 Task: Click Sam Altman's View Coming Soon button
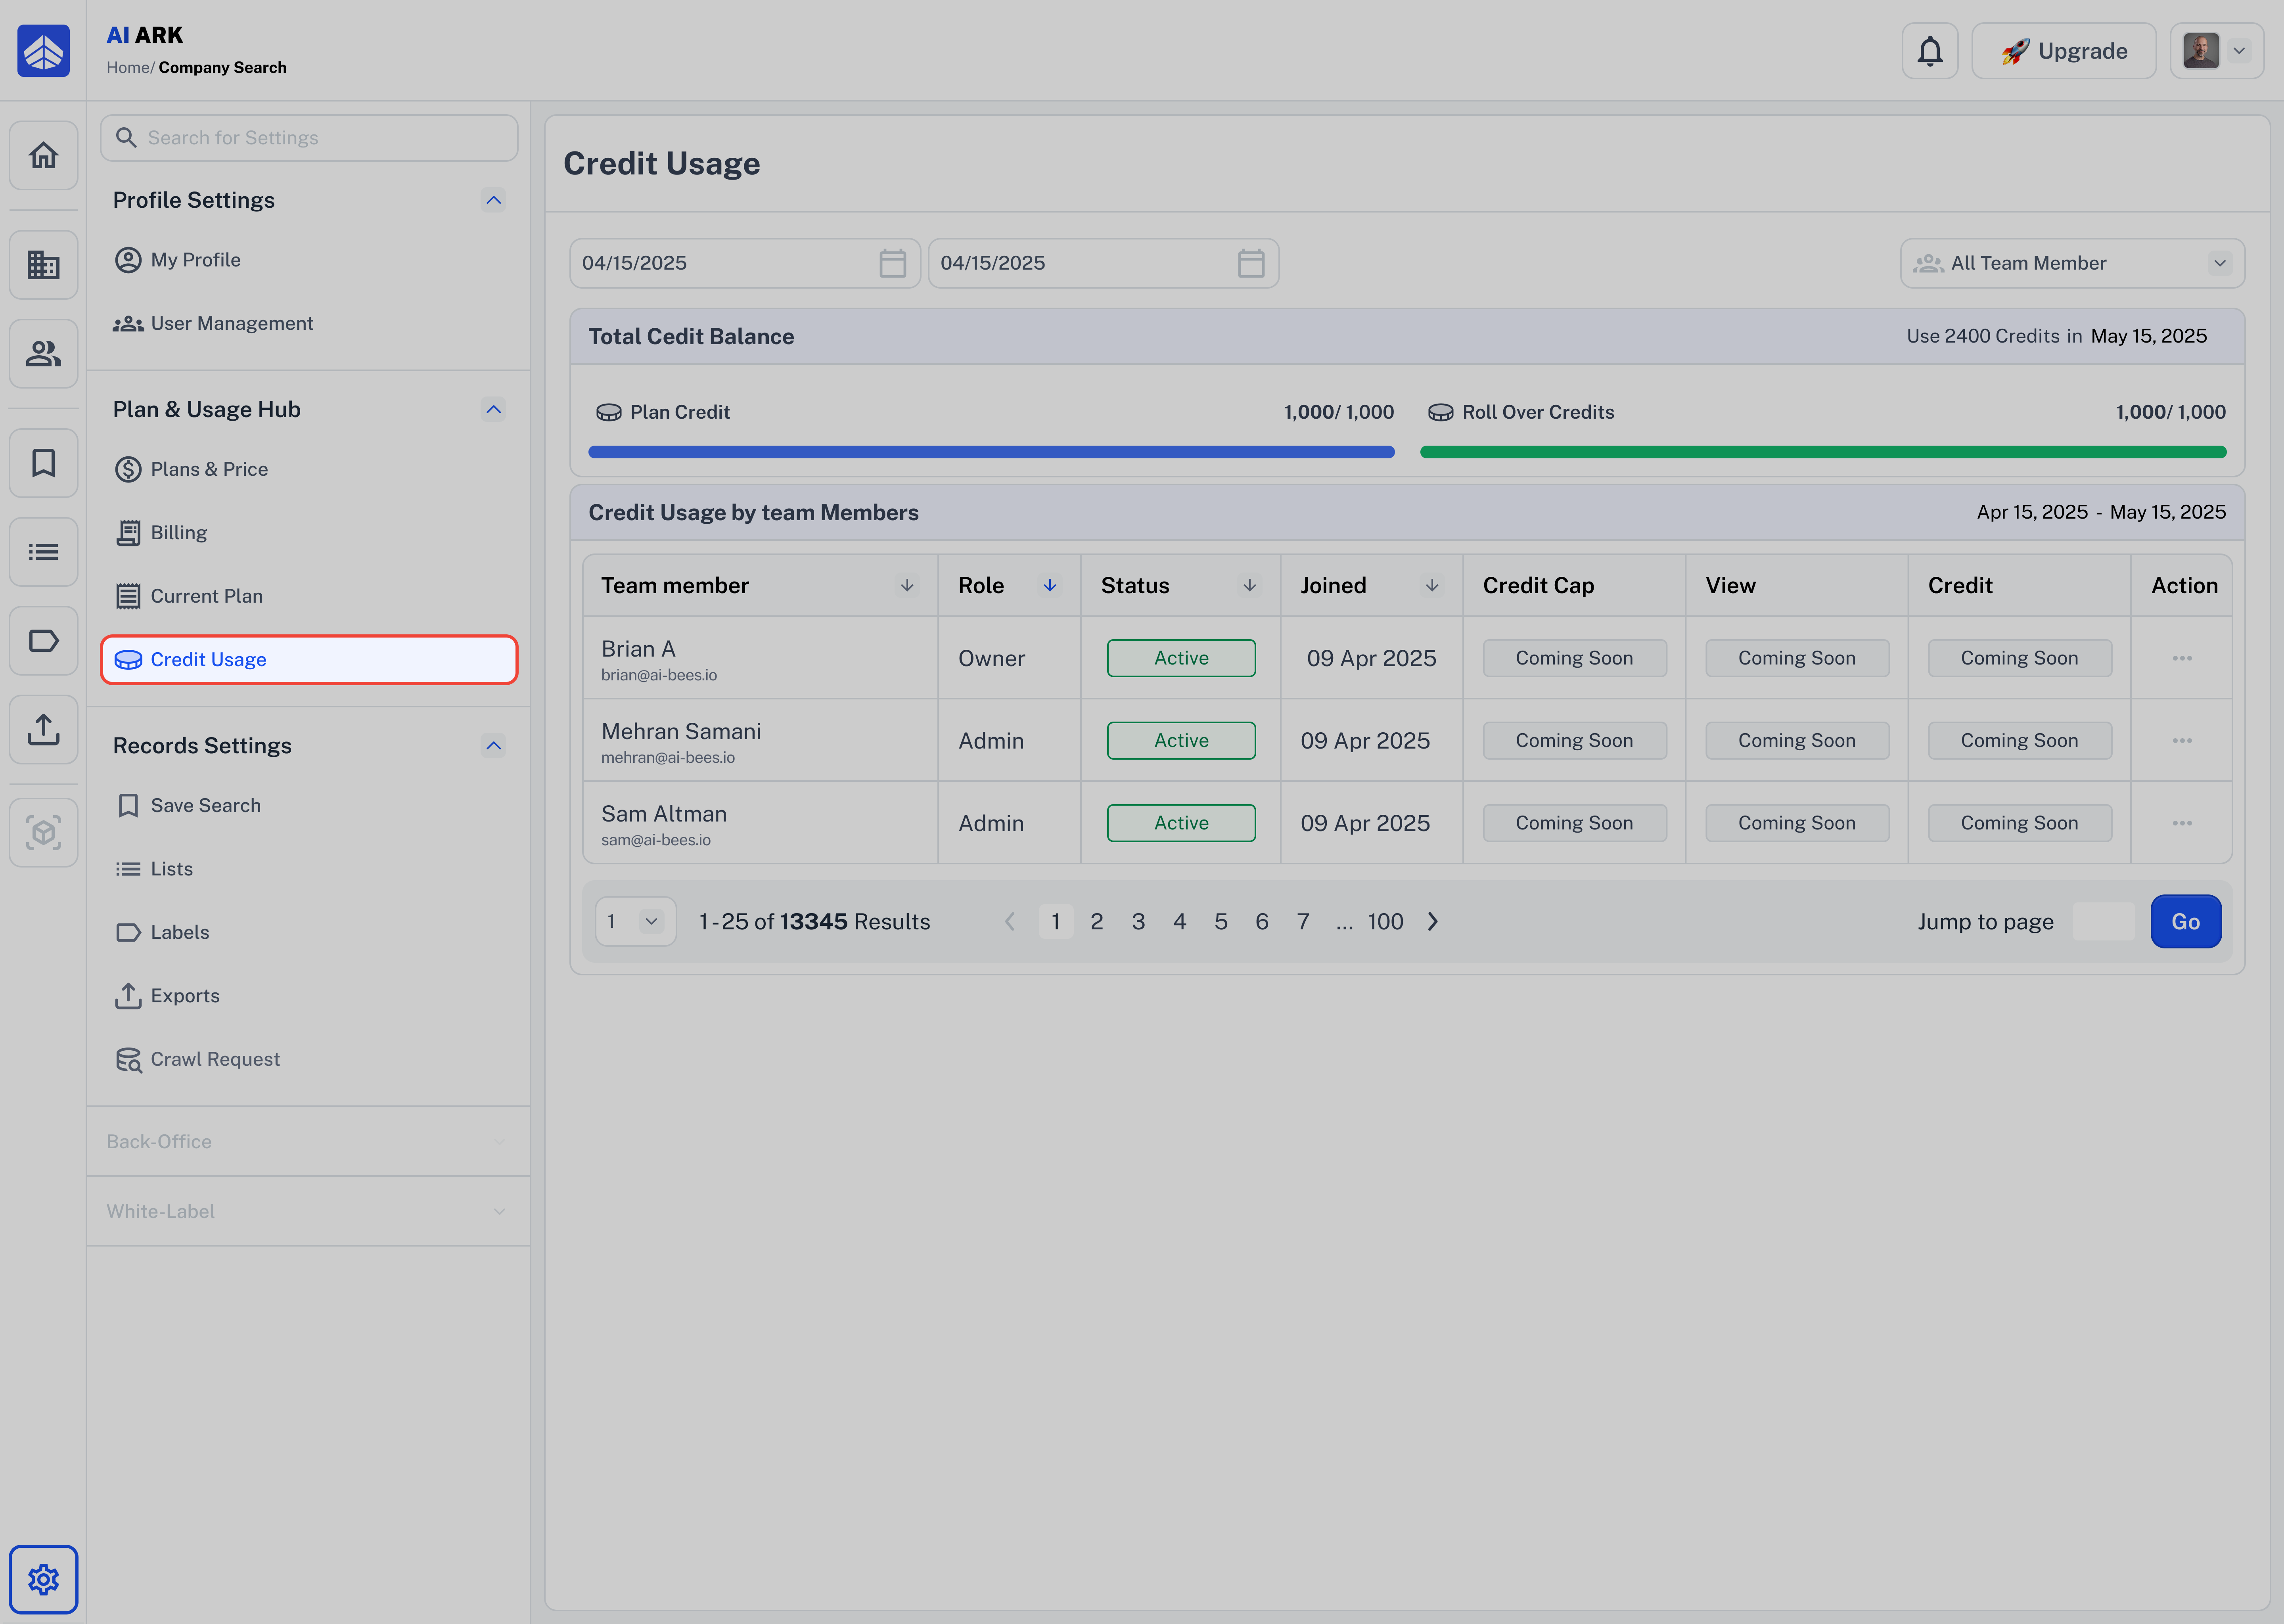(x=1797, y=823)
